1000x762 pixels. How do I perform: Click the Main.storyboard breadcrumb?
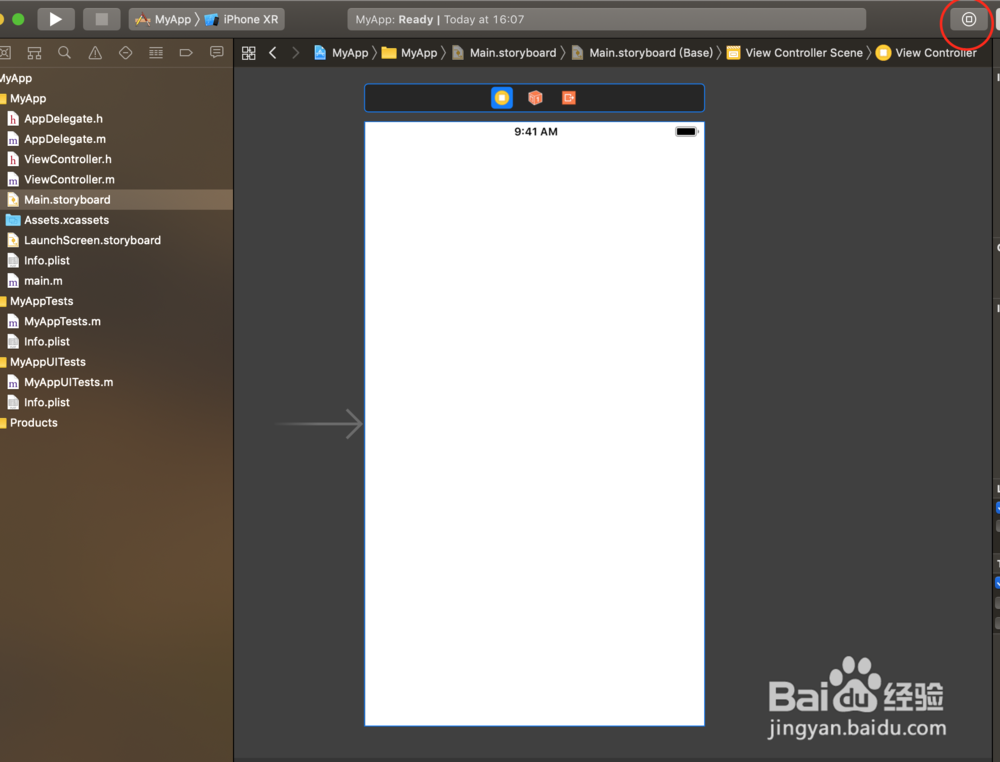[504, 53]
